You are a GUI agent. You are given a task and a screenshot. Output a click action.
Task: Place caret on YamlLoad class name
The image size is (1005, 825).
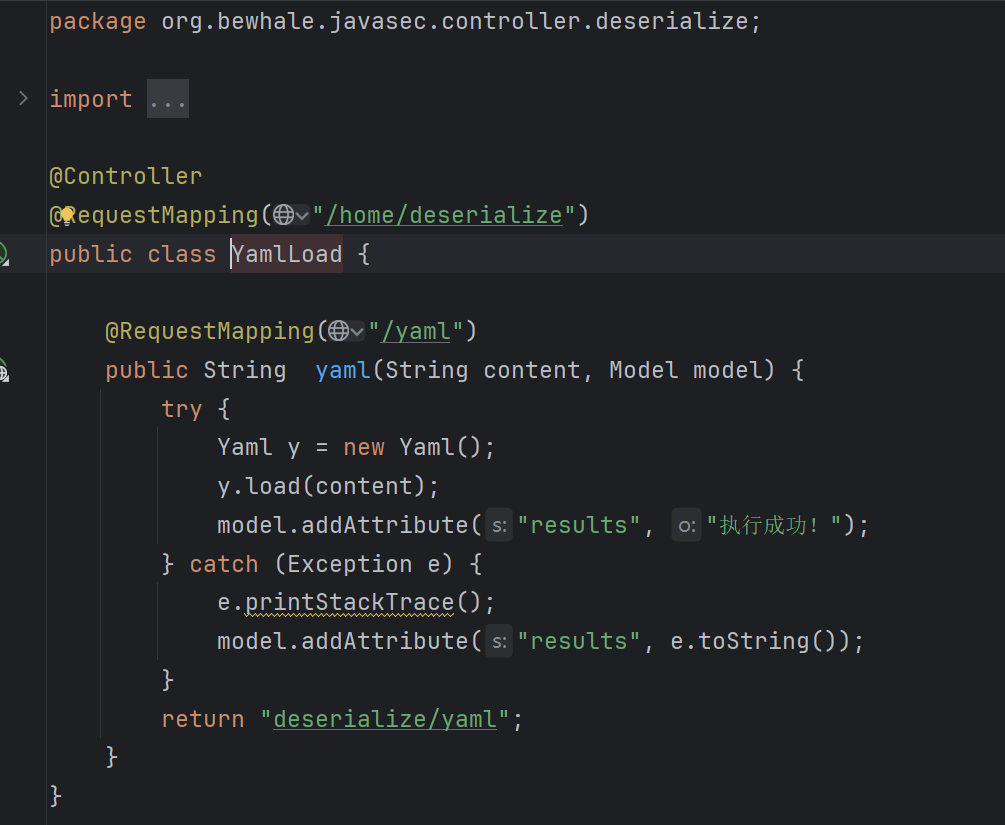[287, 254]
